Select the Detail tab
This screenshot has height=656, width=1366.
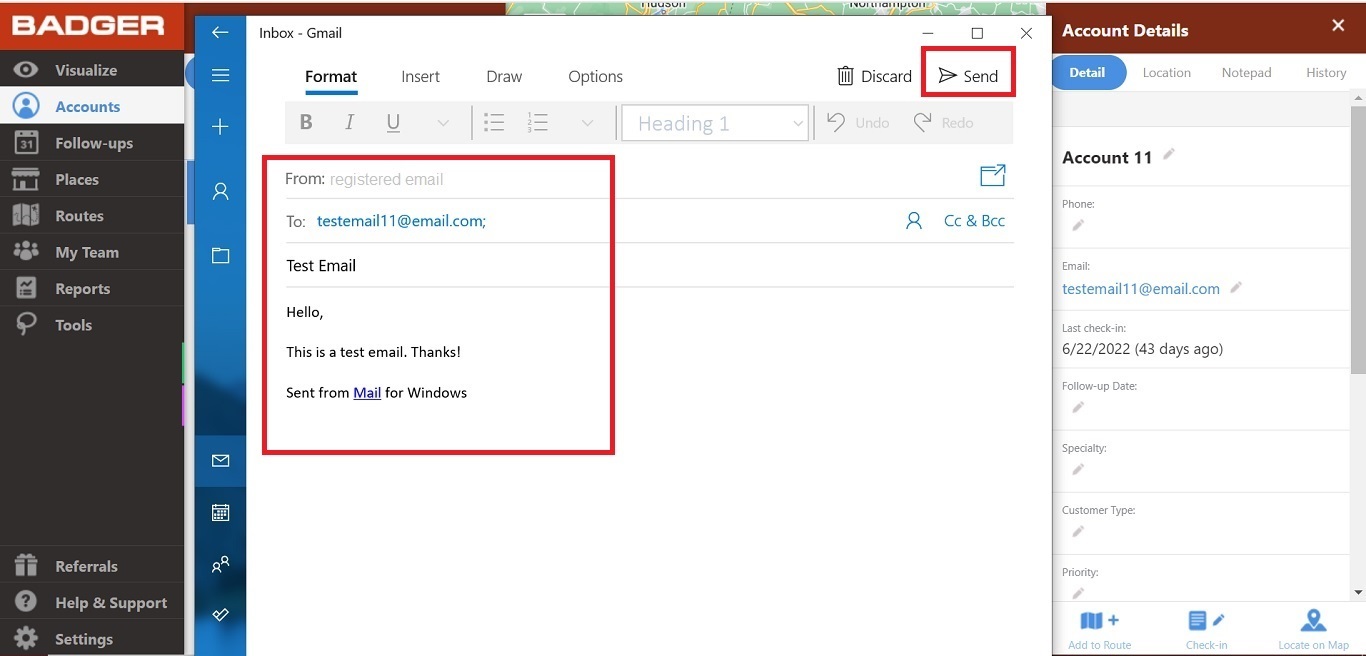coord(1088,72)
